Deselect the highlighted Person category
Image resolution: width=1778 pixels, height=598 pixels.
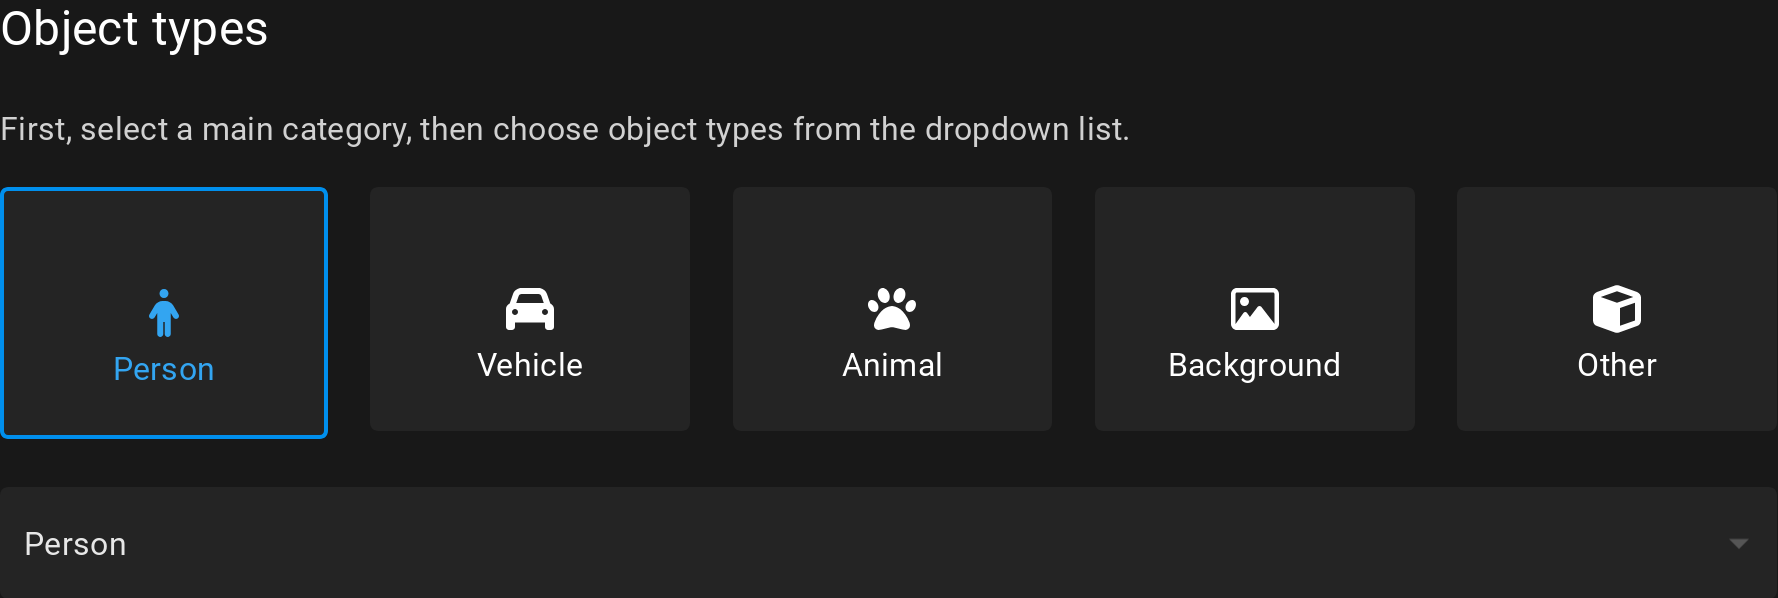pyautogui.click(x=163, y=313)
